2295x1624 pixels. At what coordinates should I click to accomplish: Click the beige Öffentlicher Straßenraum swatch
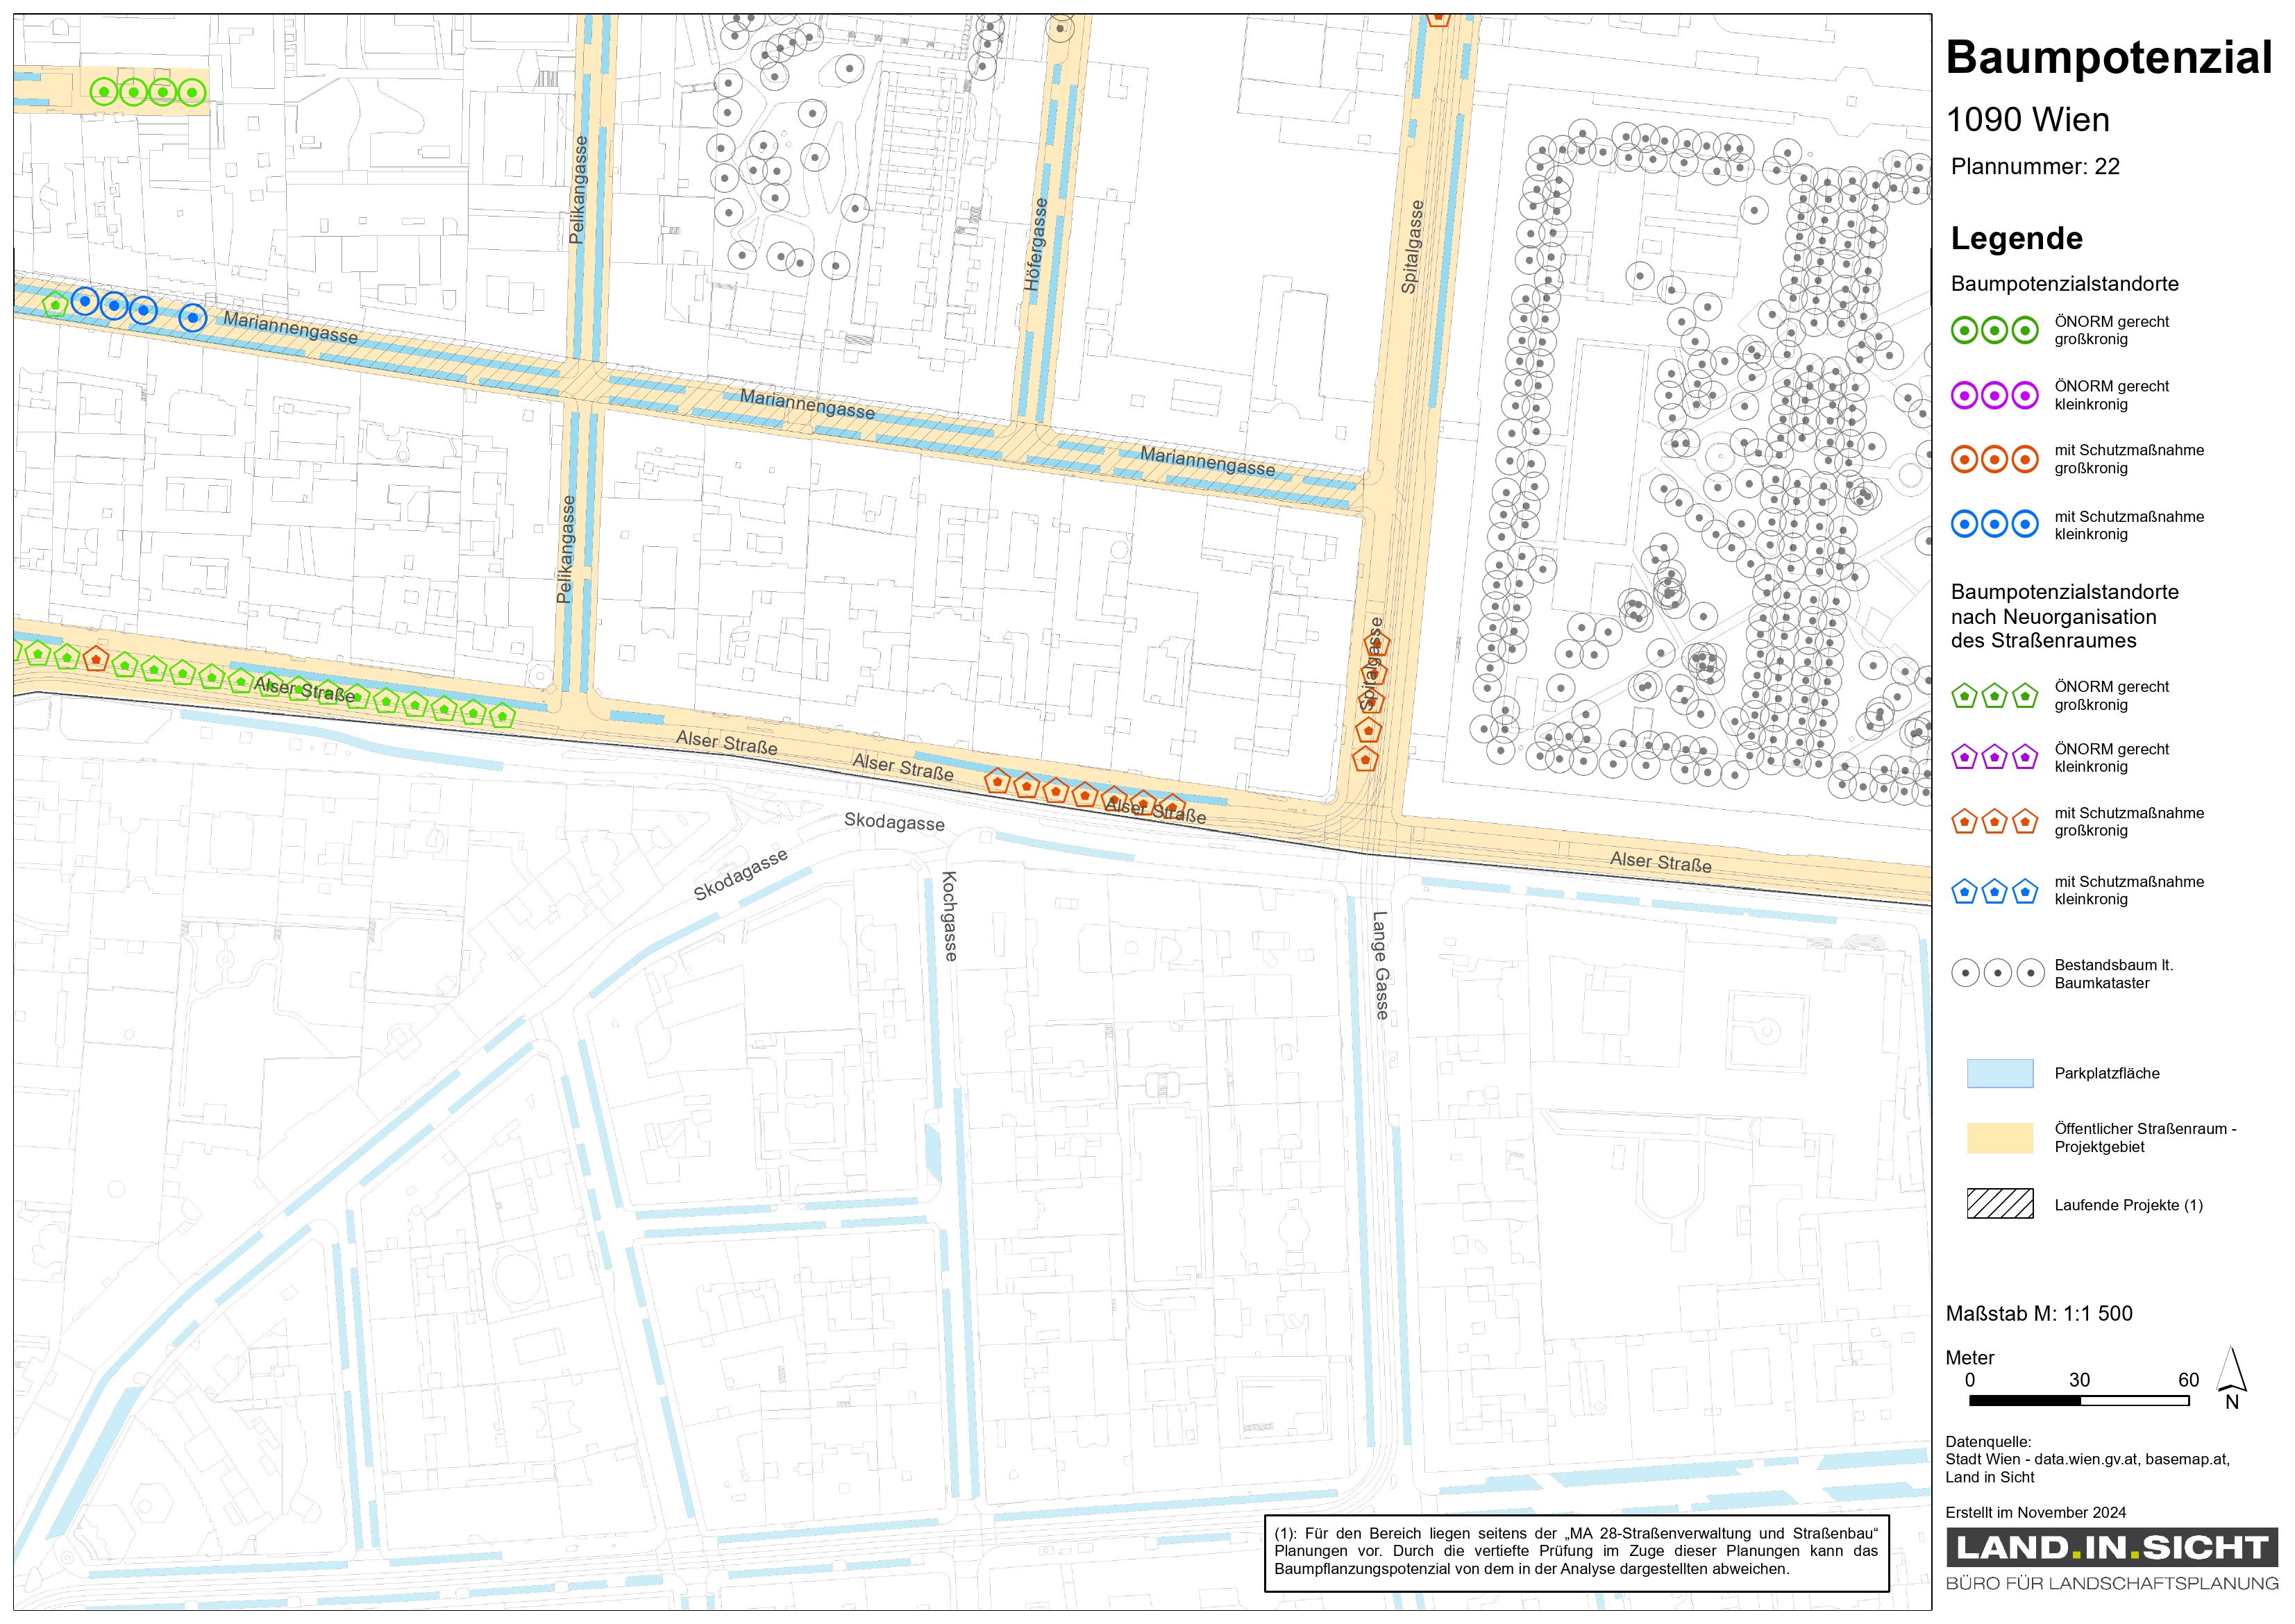point(1999,1138)
